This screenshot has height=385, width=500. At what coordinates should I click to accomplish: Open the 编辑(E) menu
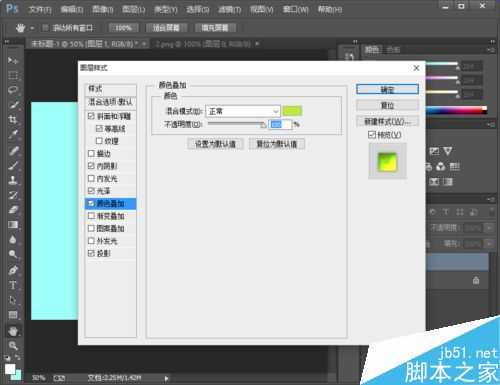click(x=72, y=9)
